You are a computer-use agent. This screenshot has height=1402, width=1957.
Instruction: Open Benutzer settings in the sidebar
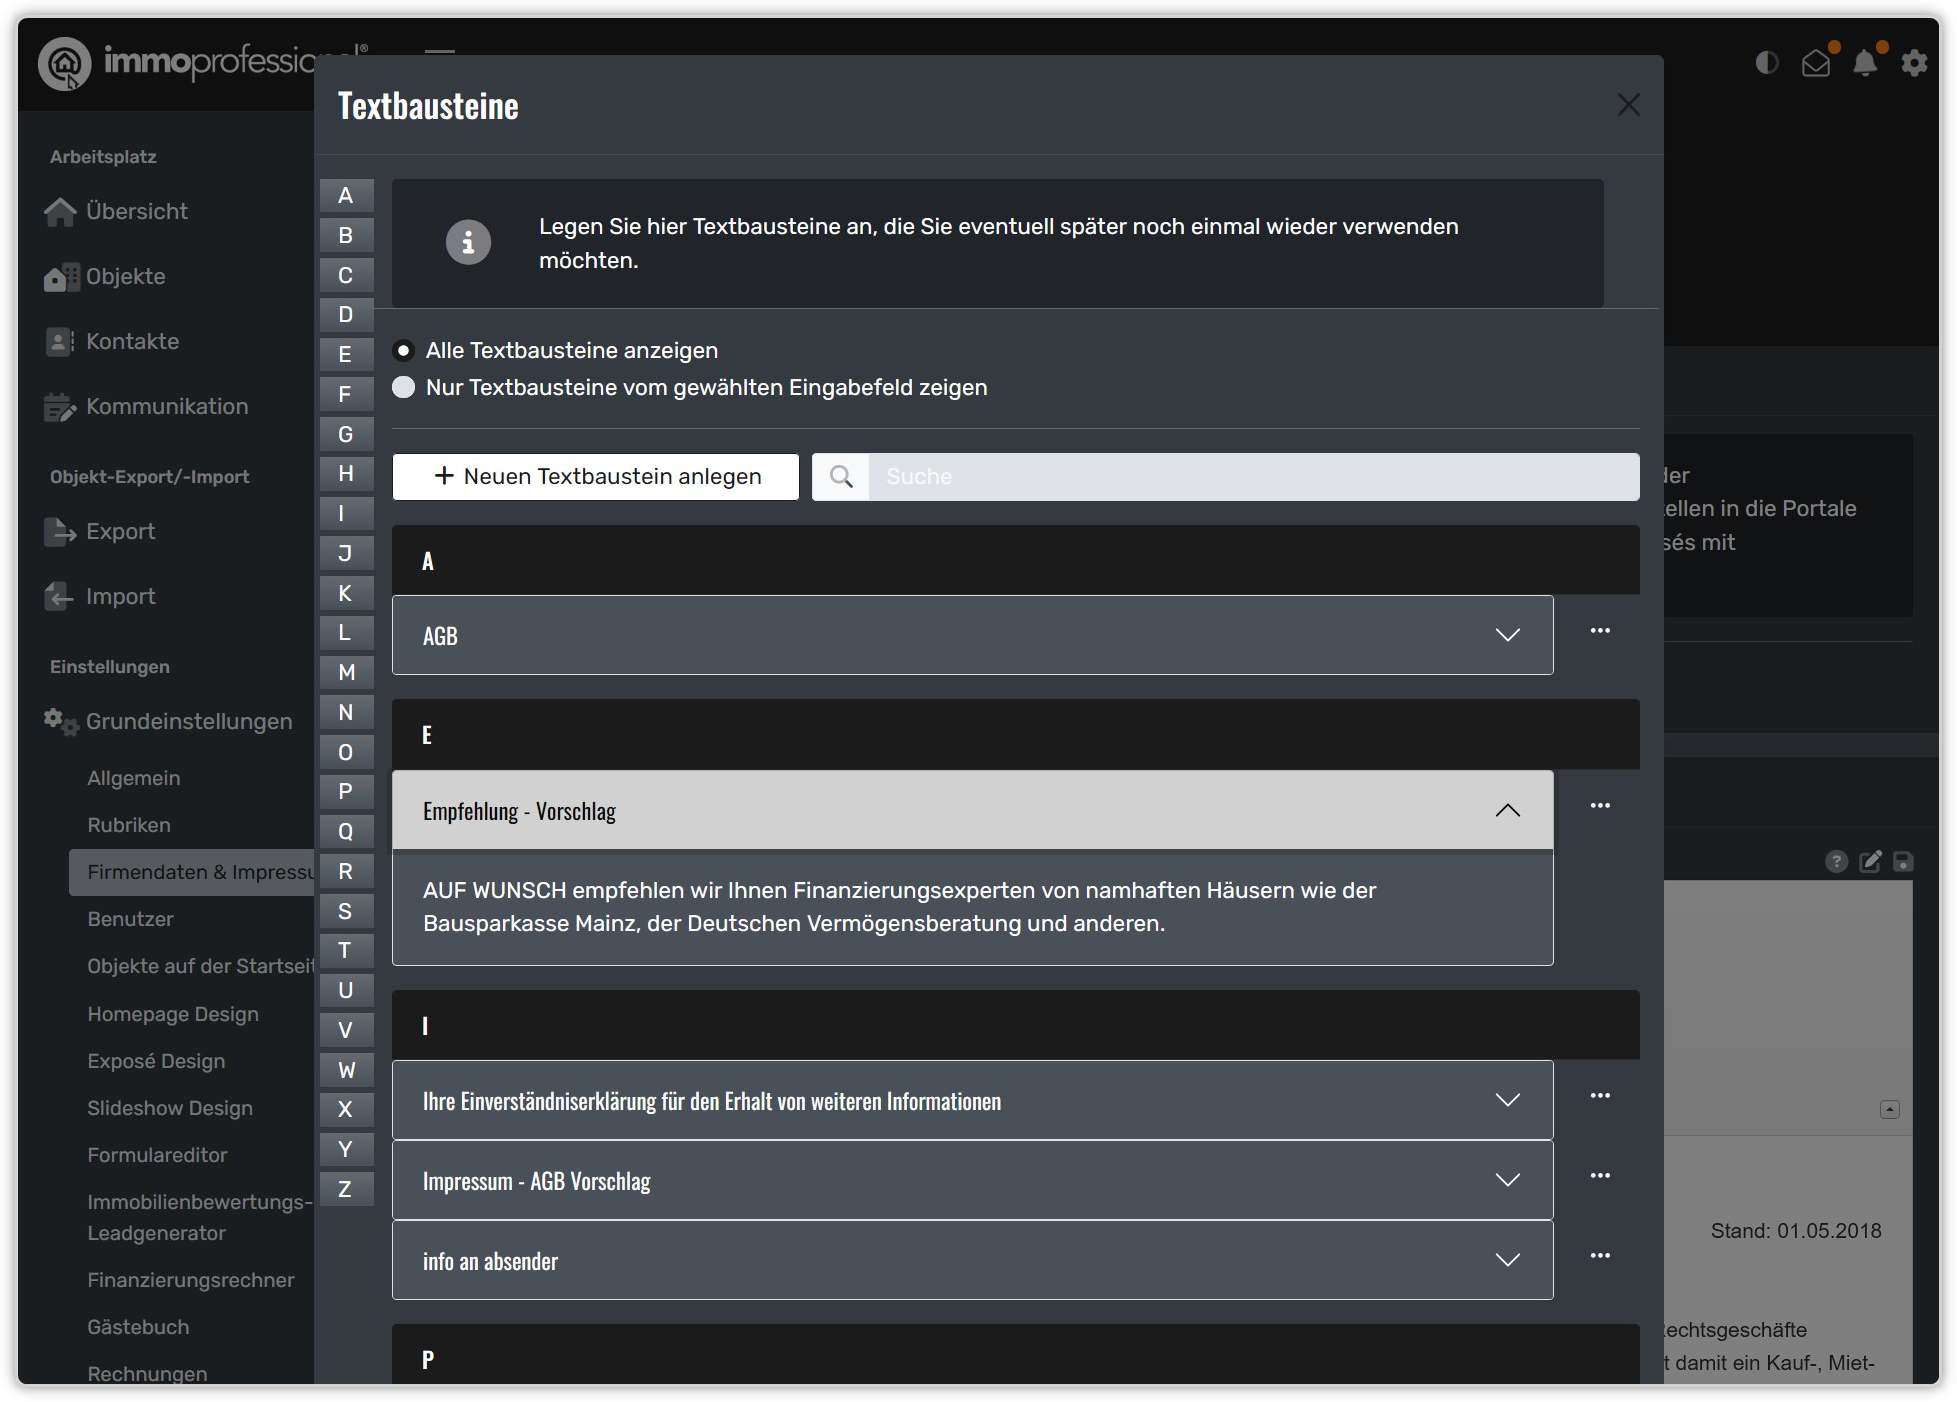pyautogui.click(x=130, y=919)
